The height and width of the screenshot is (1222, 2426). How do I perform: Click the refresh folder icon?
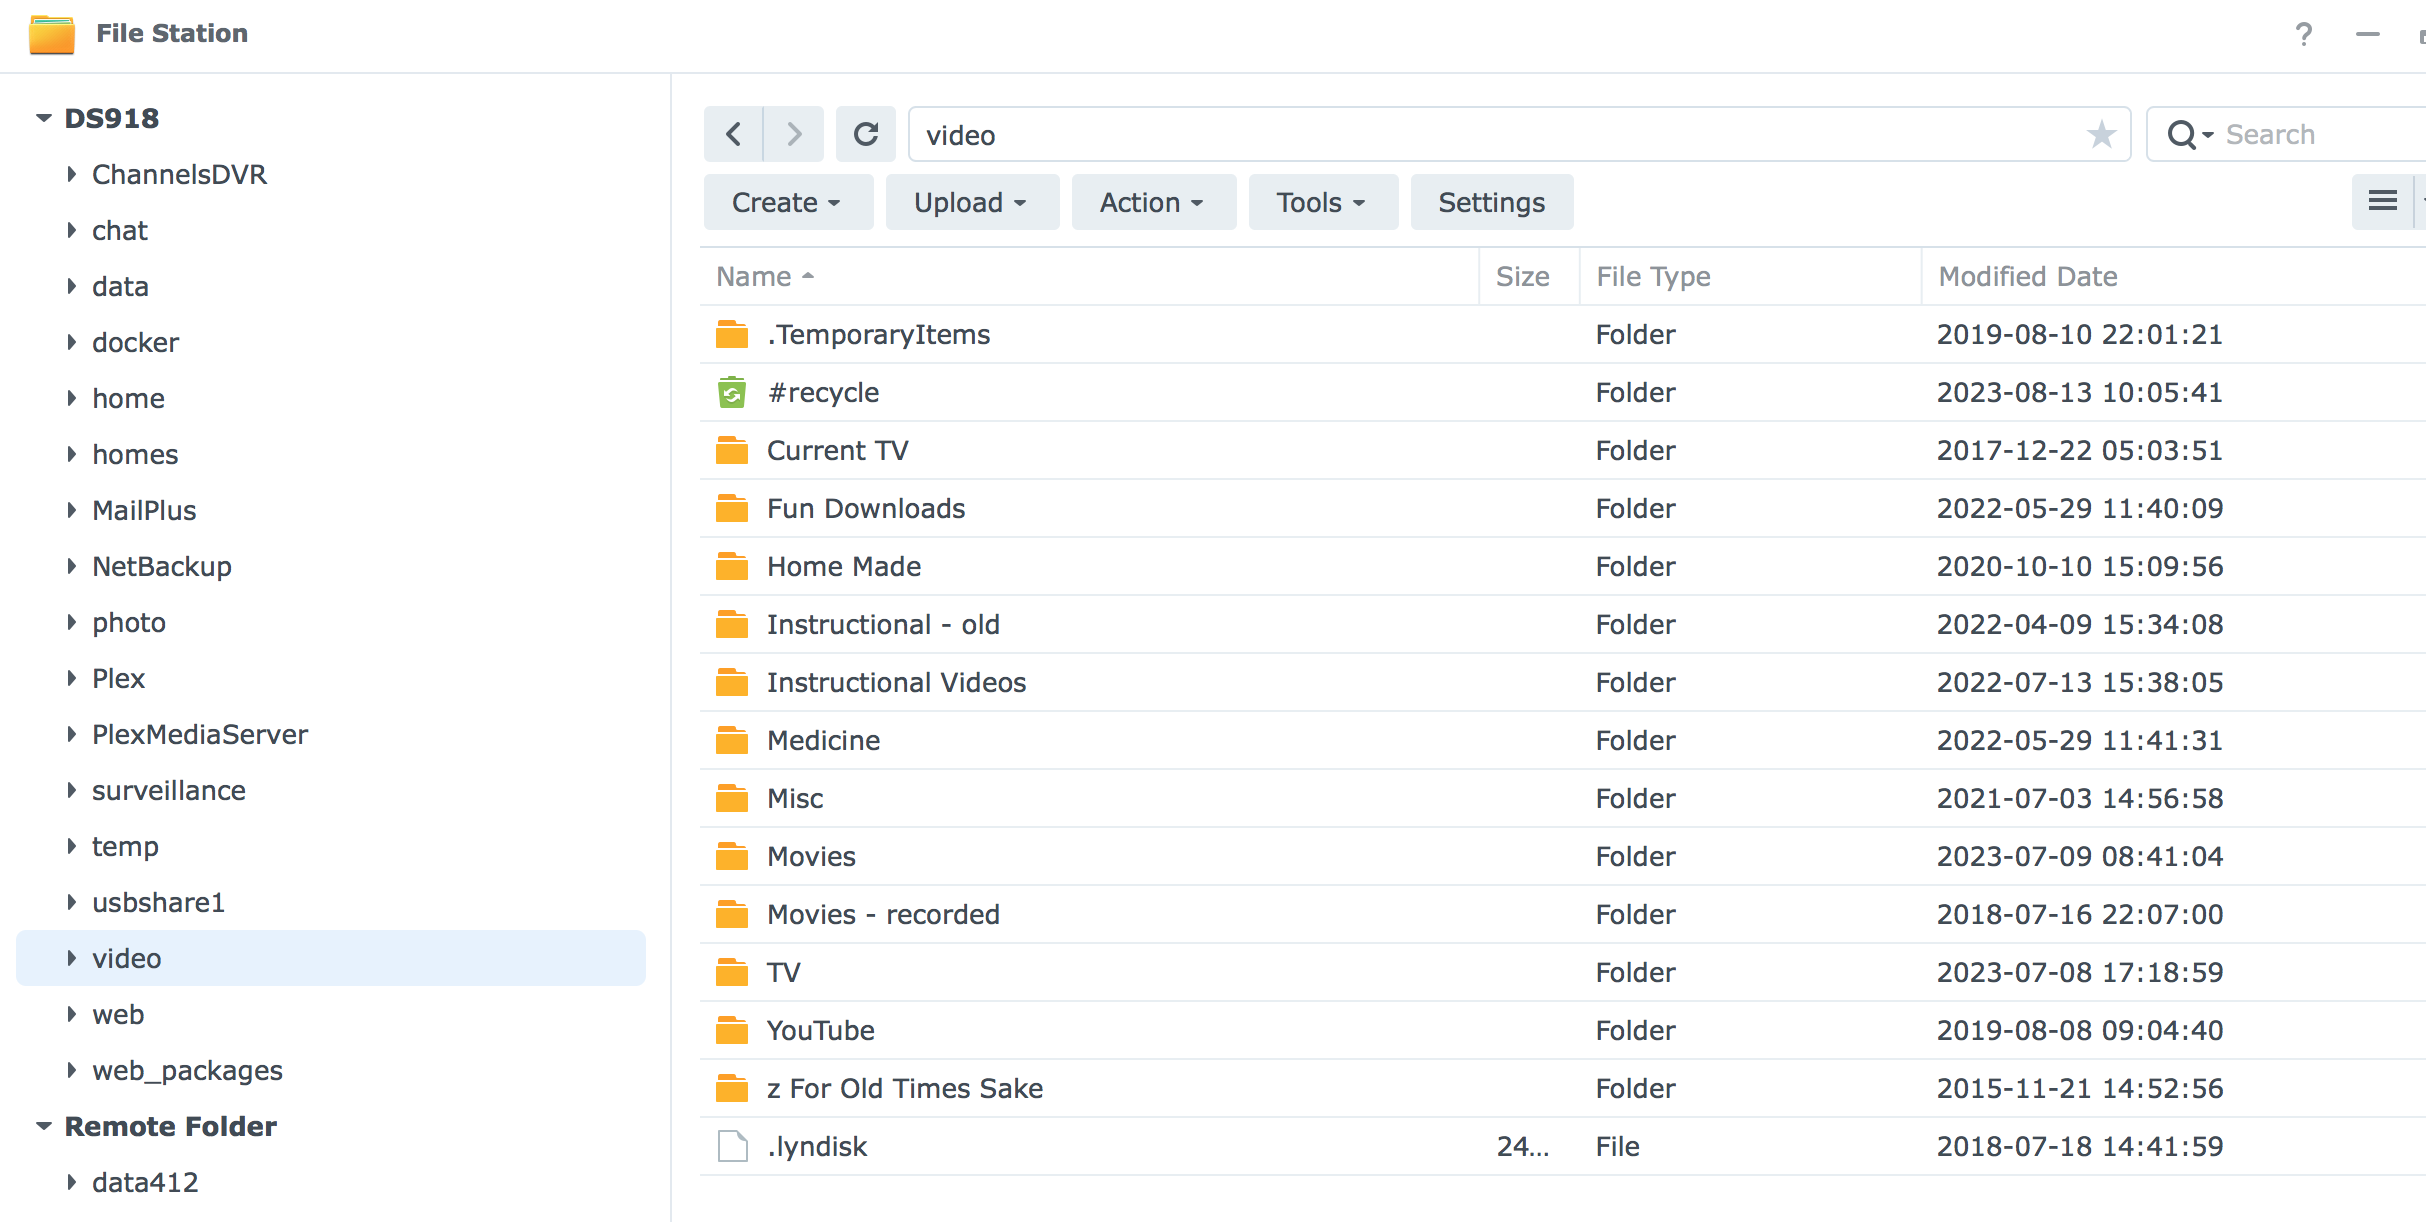866,134
